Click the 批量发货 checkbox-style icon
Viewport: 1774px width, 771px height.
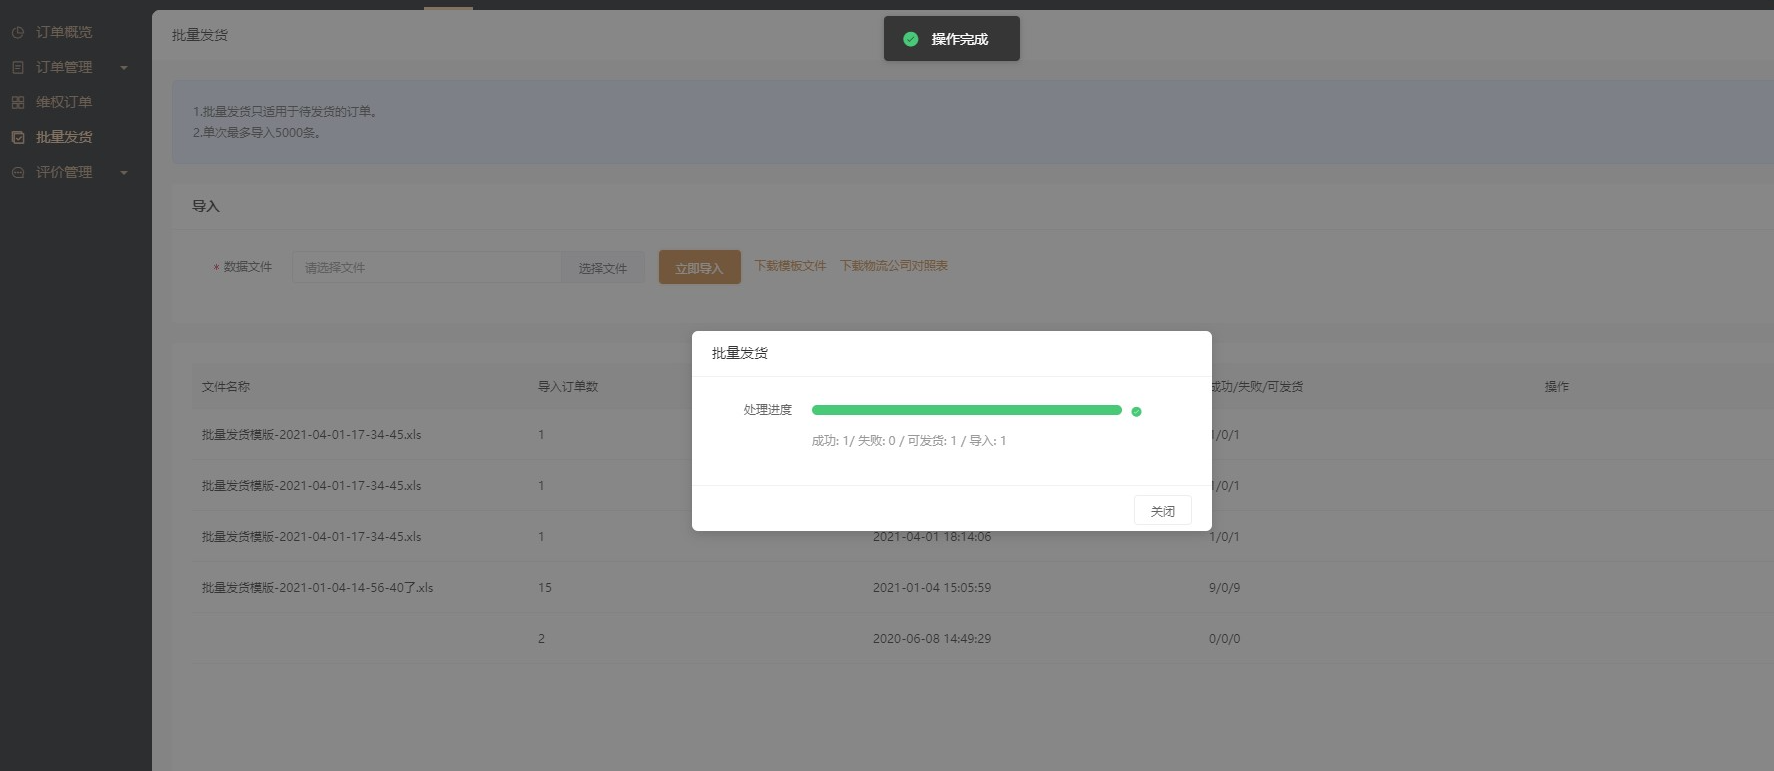click(18, 138)
